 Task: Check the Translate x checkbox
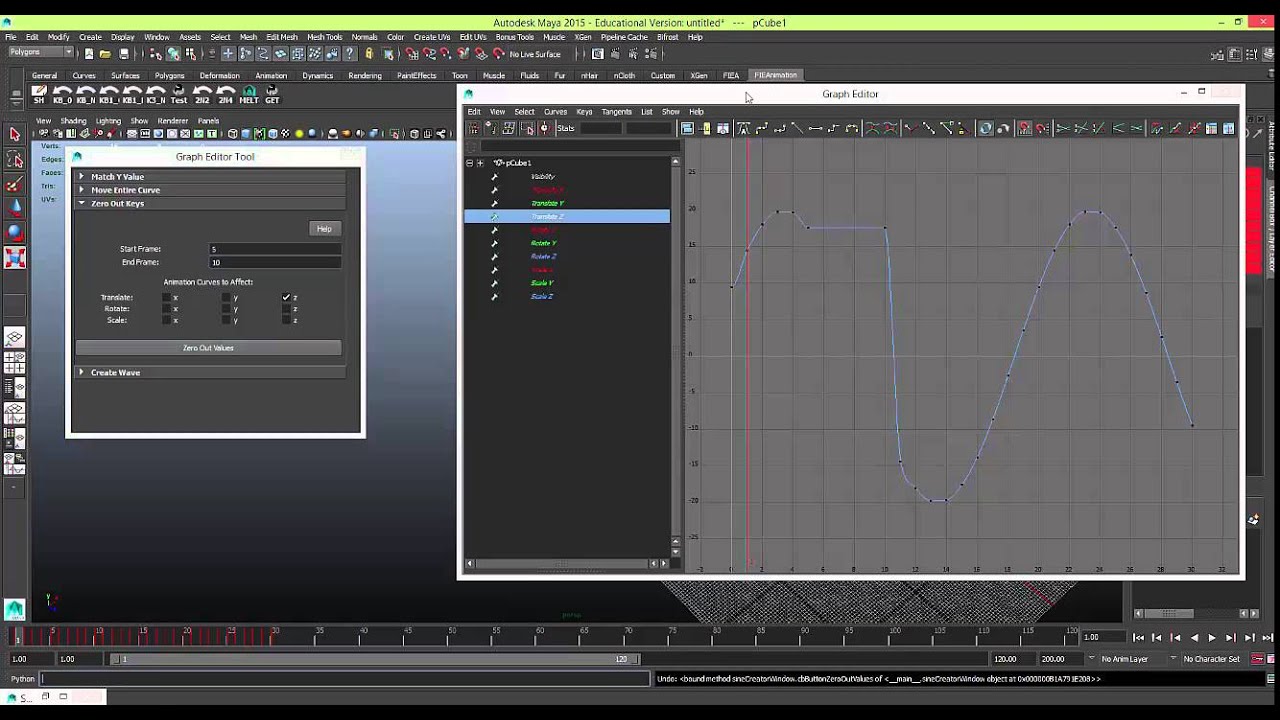click(166, 298)
